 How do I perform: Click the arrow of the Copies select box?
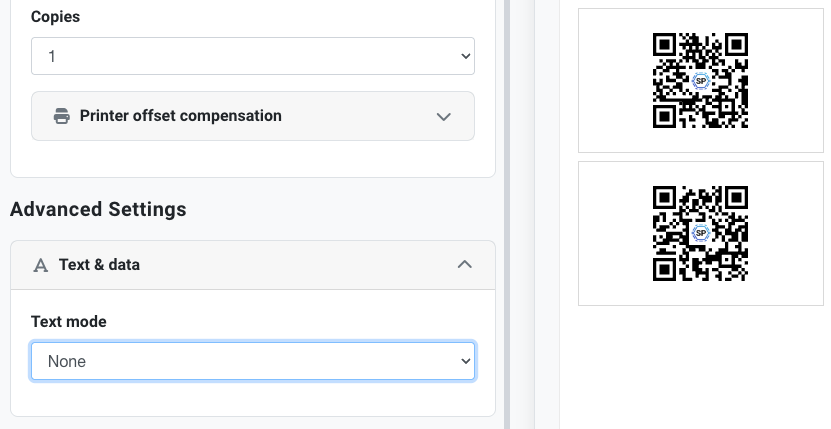[x=466, y=56]
